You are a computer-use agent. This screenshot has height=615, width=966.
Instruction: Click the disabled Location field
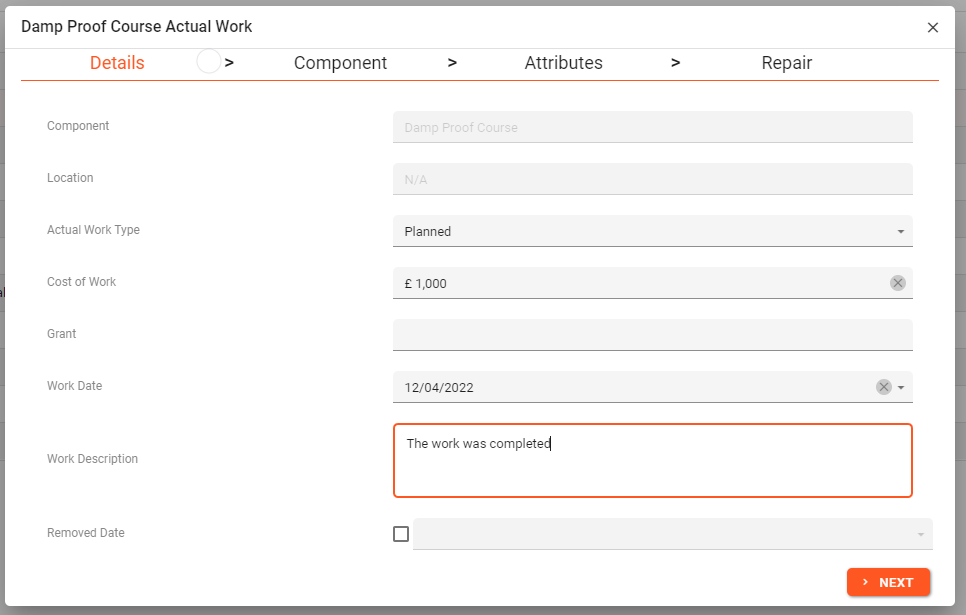[x=652, y=179]
